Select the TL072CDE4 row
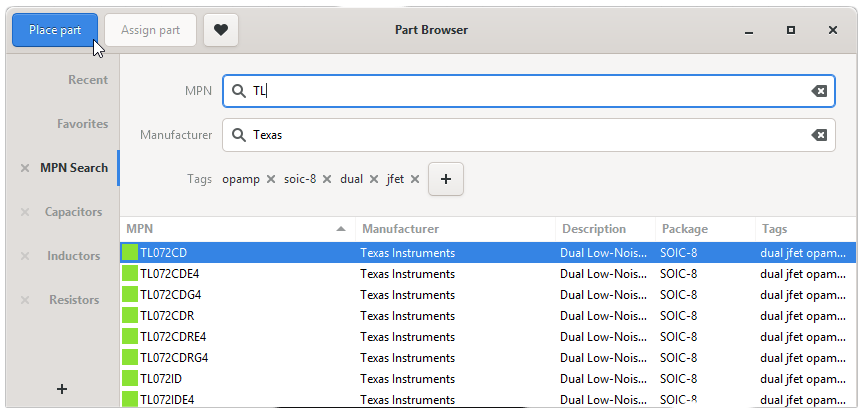Viewport: 864px width, 413px height. (488, 274)
